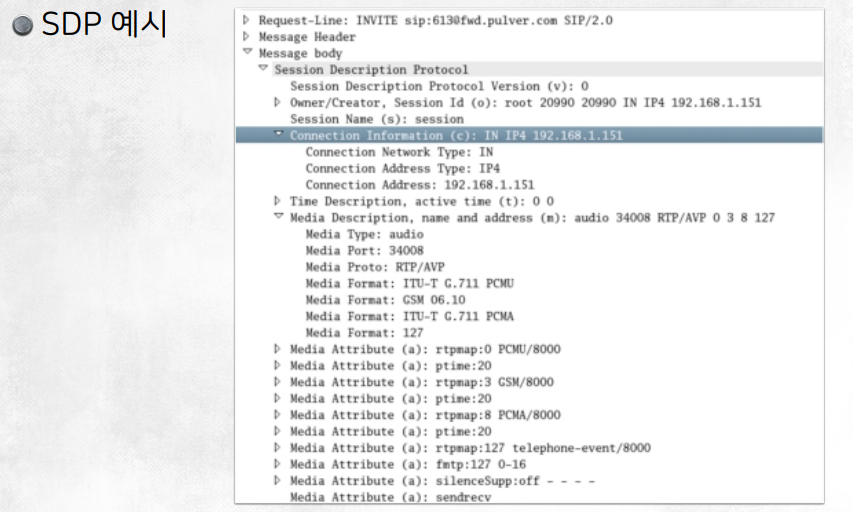
Task: Select Connection Address Type: IP4
Action: click(x=403, y=168)
